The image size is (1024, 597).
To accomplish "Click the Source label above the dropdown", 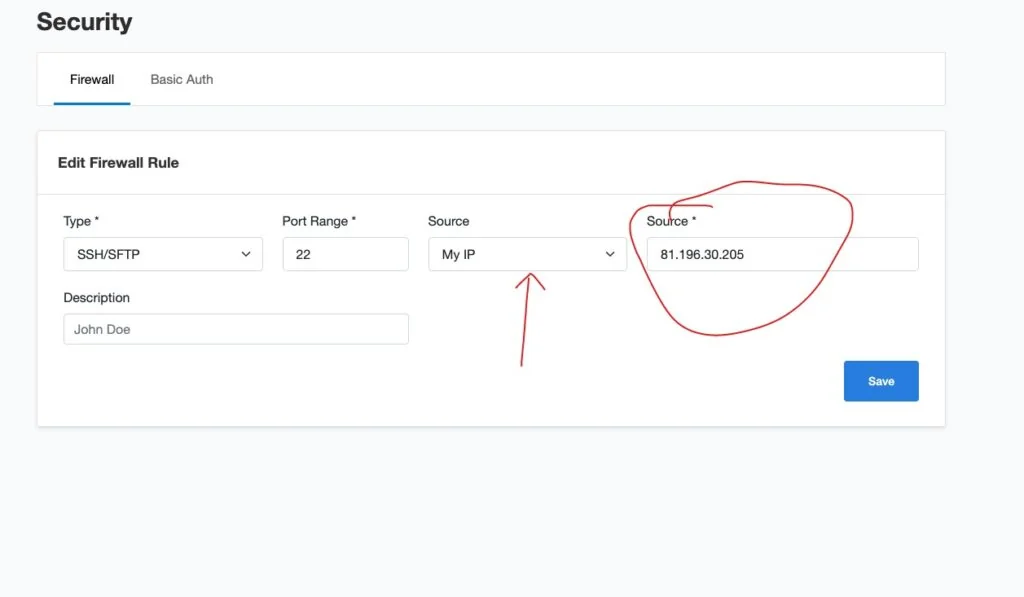I will point(448,221).
